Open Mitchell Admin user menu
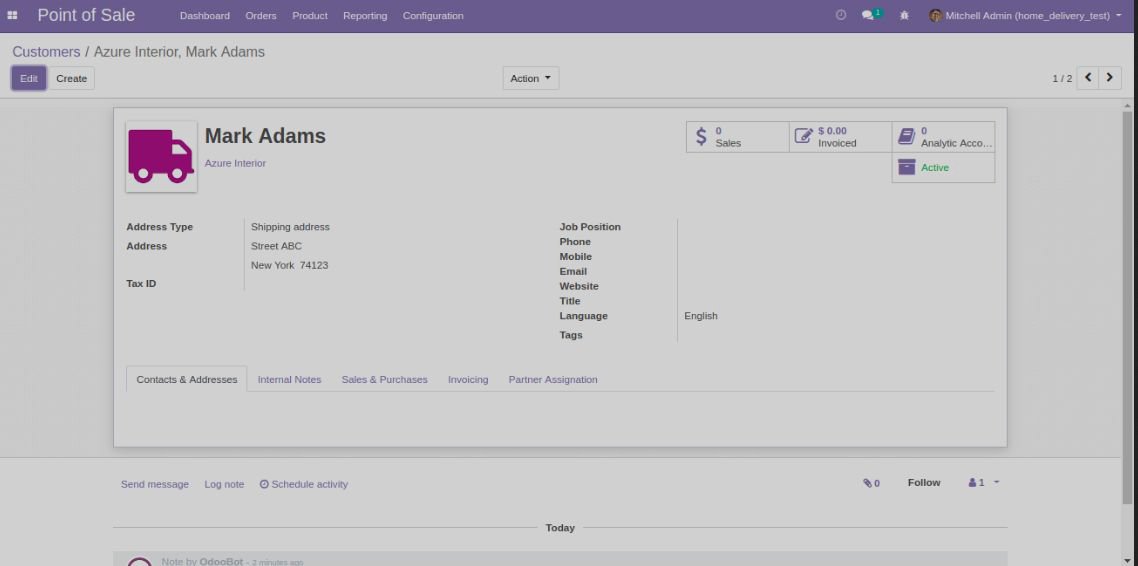Image resolution: width=1138 pixels, height=566 pixels. tap(1025, 15)
